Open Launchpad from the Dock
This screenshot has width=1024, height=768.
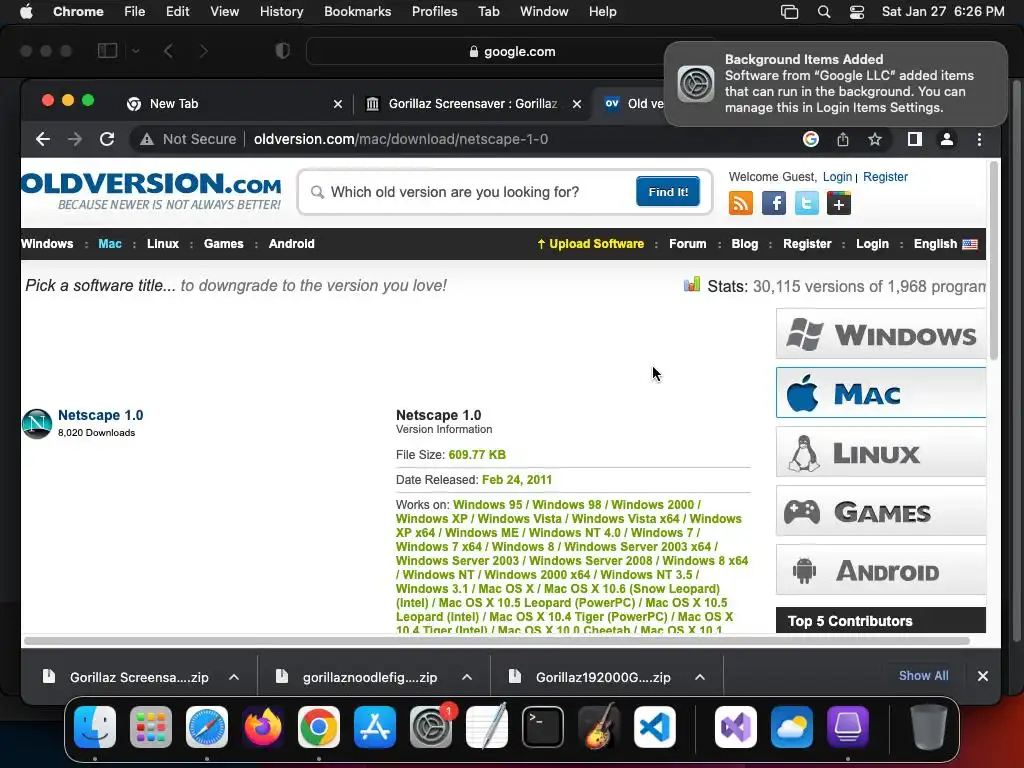click(x=151, y=727)
